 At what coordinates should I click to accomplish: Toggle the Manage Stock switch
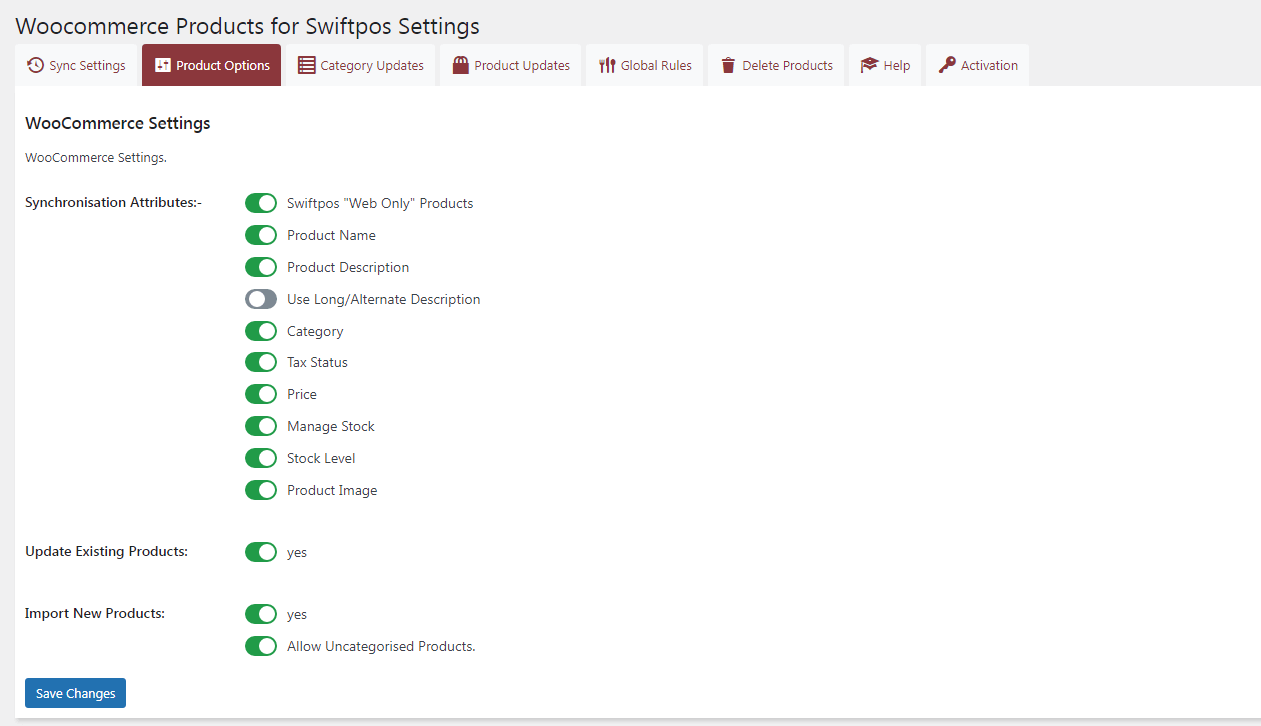(x=261, y=426)
